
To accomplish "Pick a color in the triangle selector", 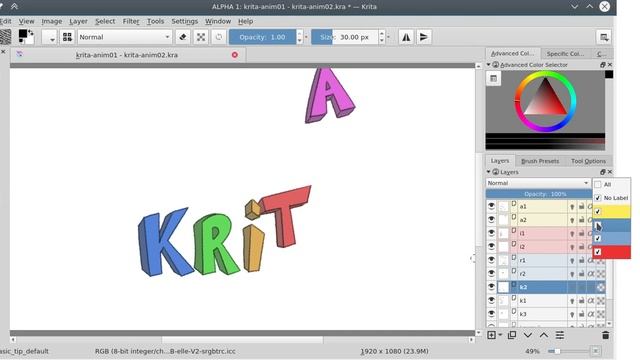I will (x=545, y=100).
